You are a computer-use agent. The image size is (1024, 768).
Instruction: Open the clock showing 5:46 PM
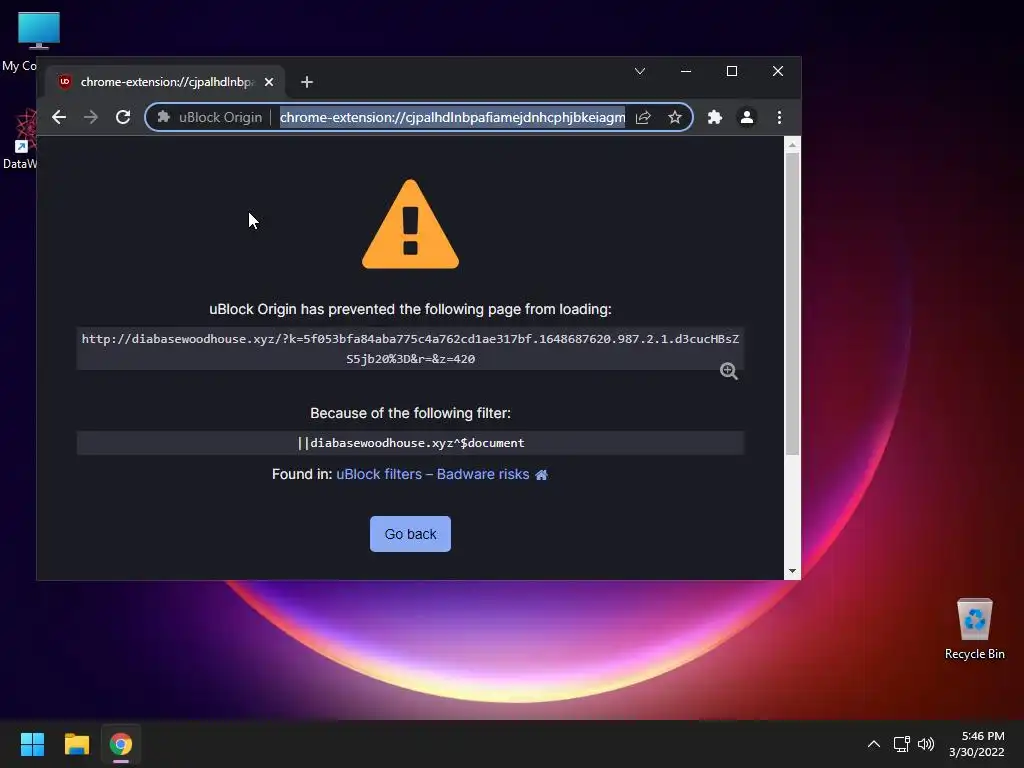977,744
